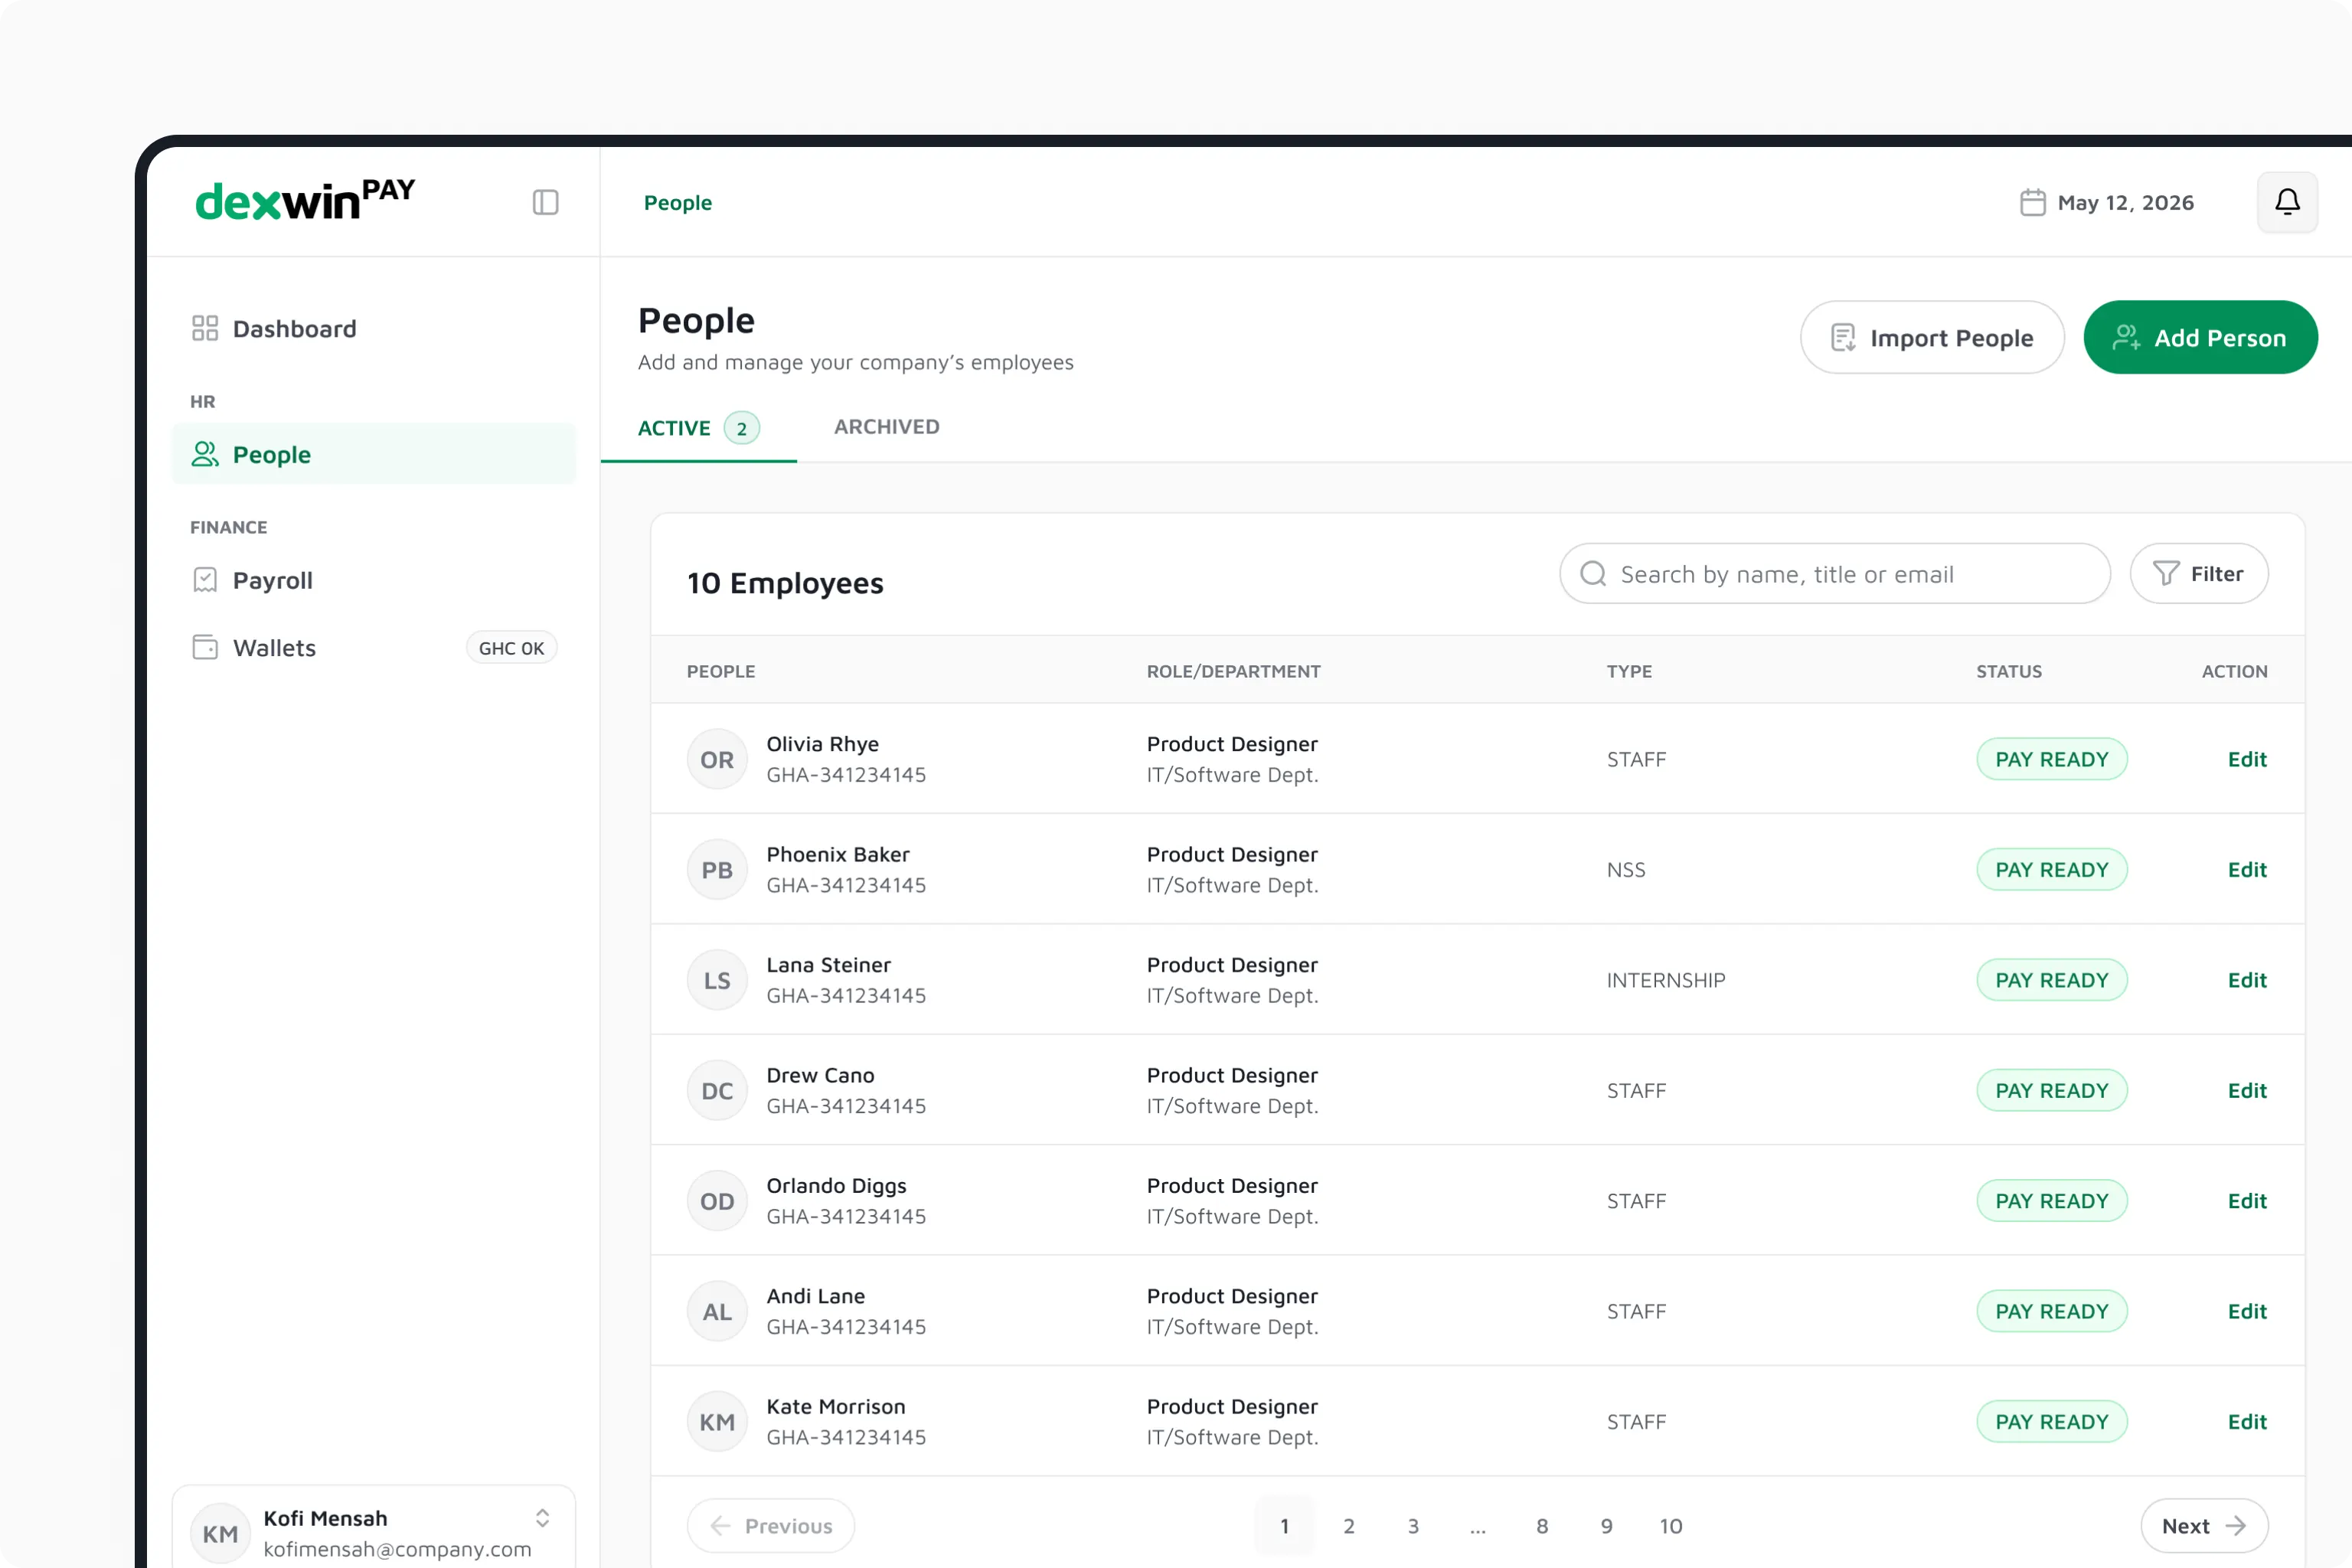
Task: Click the Dashboard grid icon
Action: click(205, 328)
